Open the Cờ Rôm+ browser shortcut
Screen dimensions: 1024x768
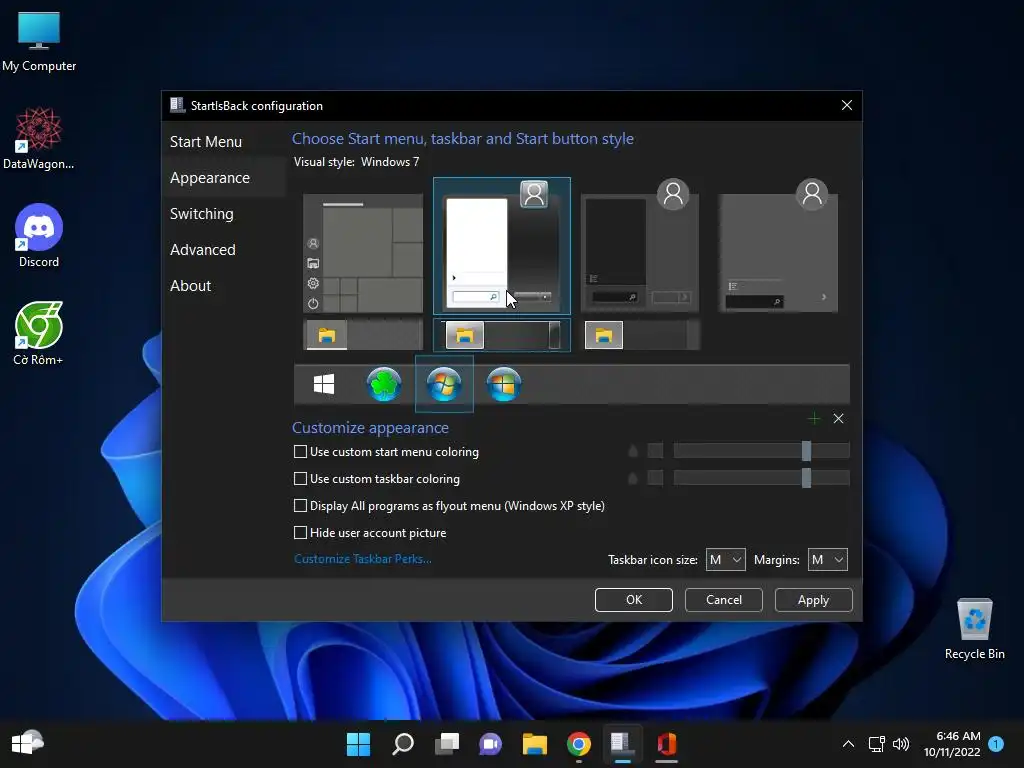coord(39,334)
